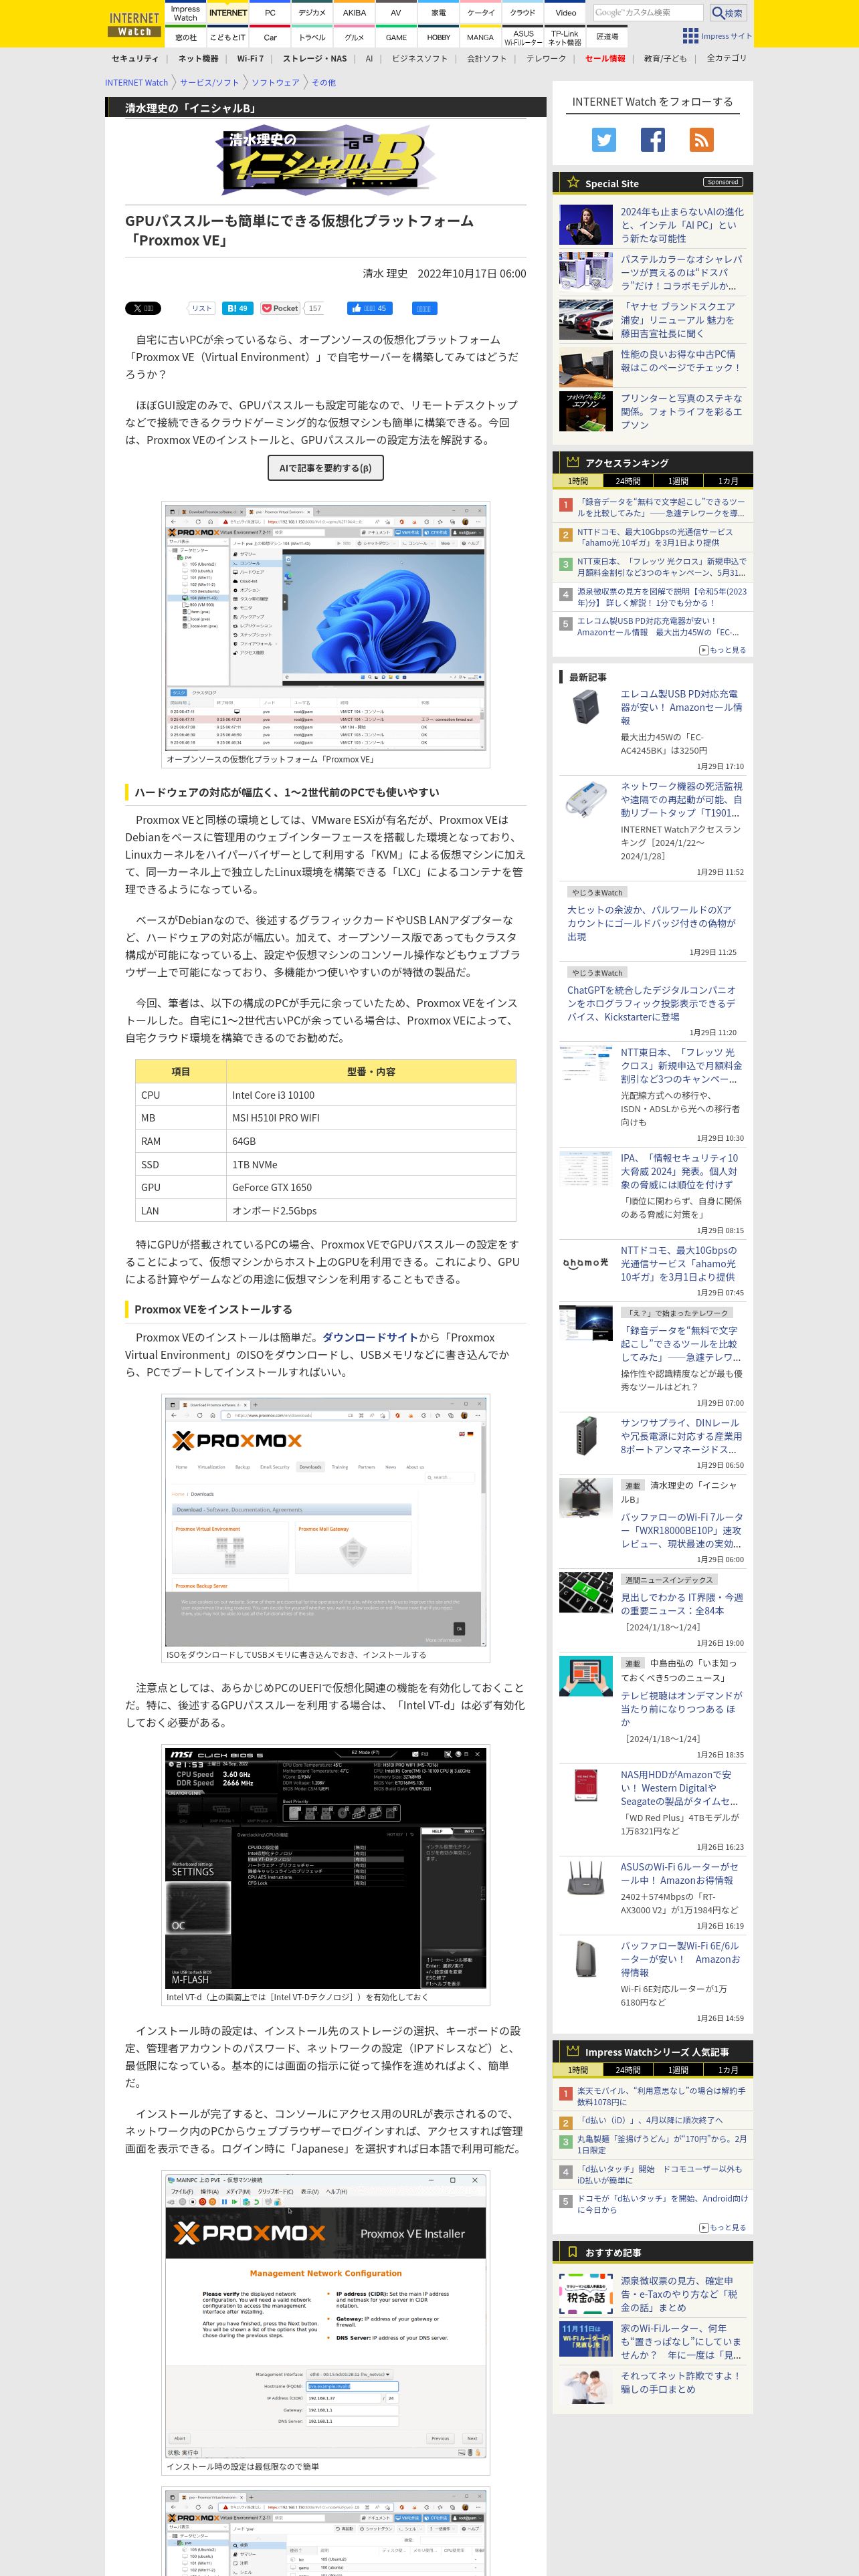
Task: Open the トラベル site tab
Action: (312, 37)
